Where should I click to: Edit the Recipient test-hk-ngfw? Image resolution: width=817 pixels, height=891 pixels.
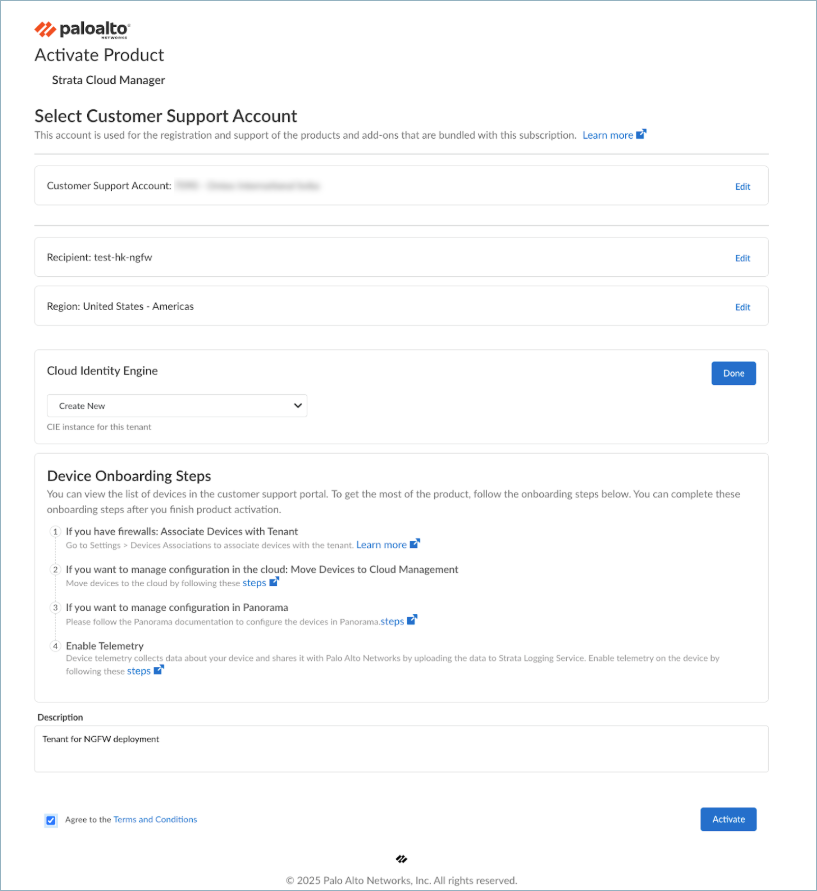pyautogui.click(x=742, y=258)
